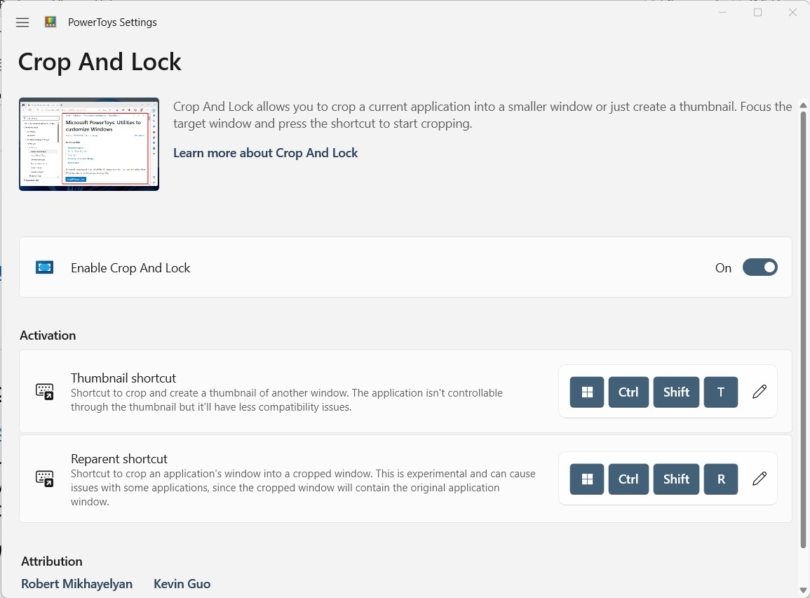The image size is (810, 598).
Task: Click the scrollbar down arrow
Action: pyautogui.click(x=803, y=589)
